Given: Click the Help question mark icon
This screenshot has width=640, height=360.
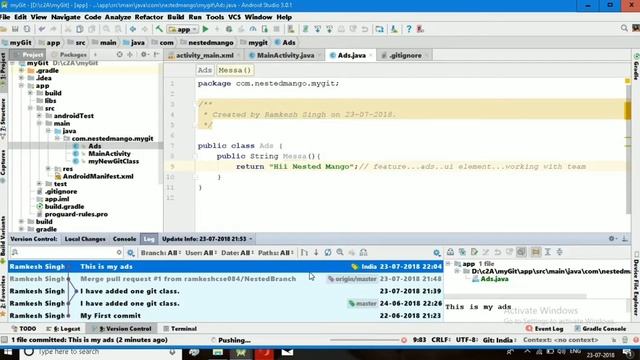Looking at the screenshot, I should [x=409, y=29].
